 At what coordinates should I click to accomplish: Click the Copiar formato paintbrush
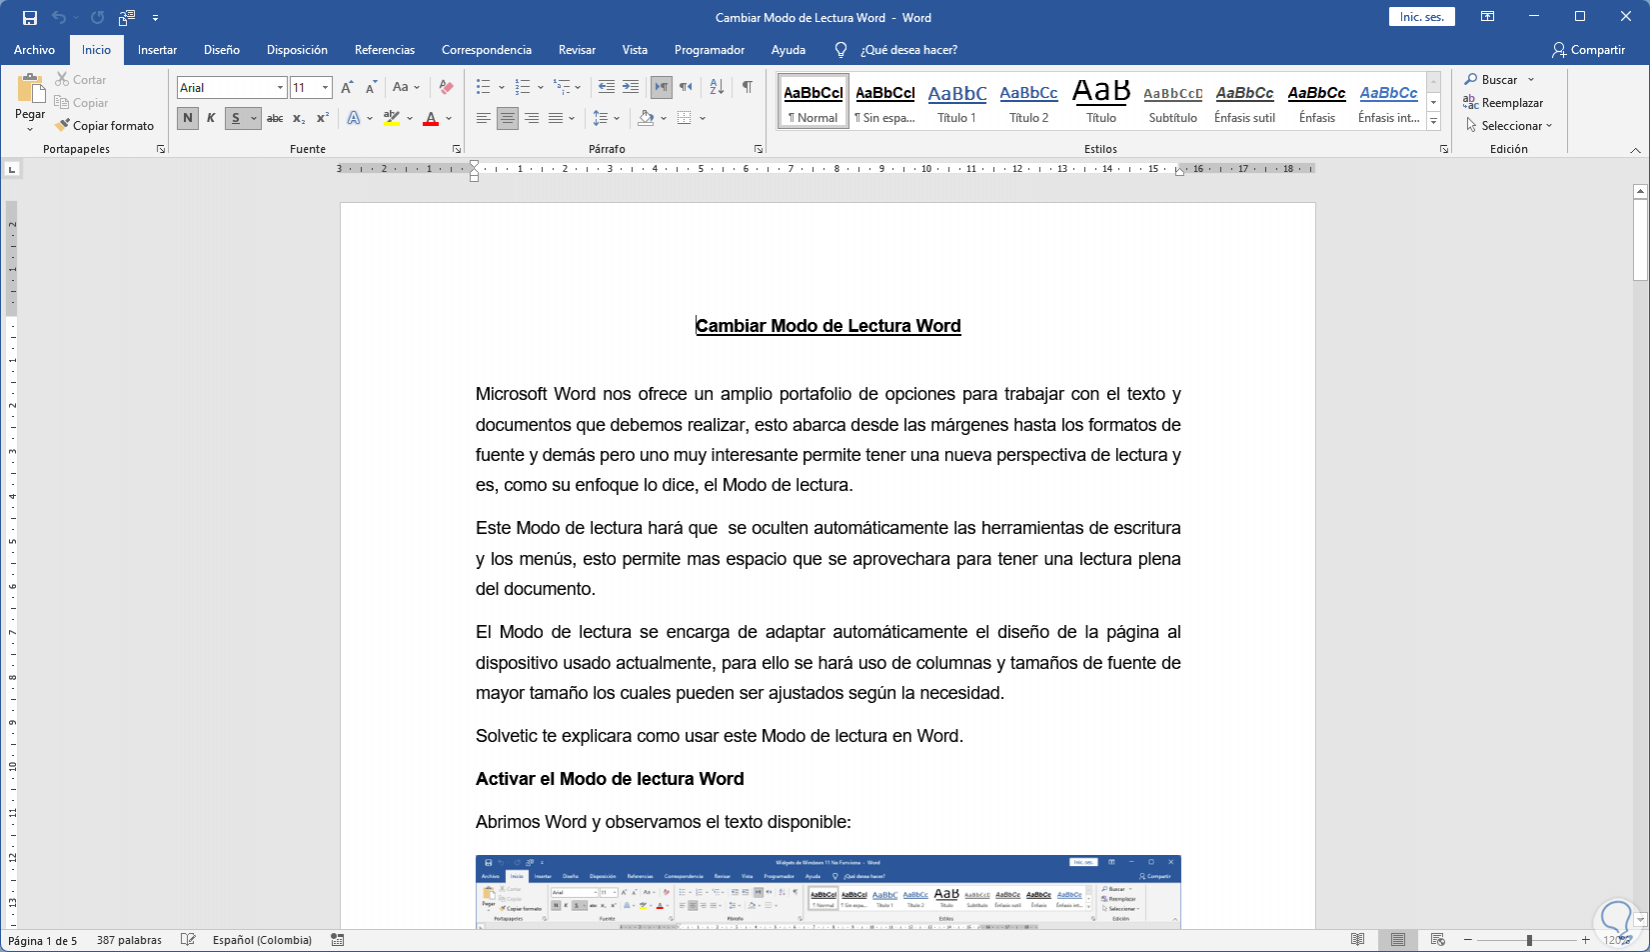tap(105, 126)
